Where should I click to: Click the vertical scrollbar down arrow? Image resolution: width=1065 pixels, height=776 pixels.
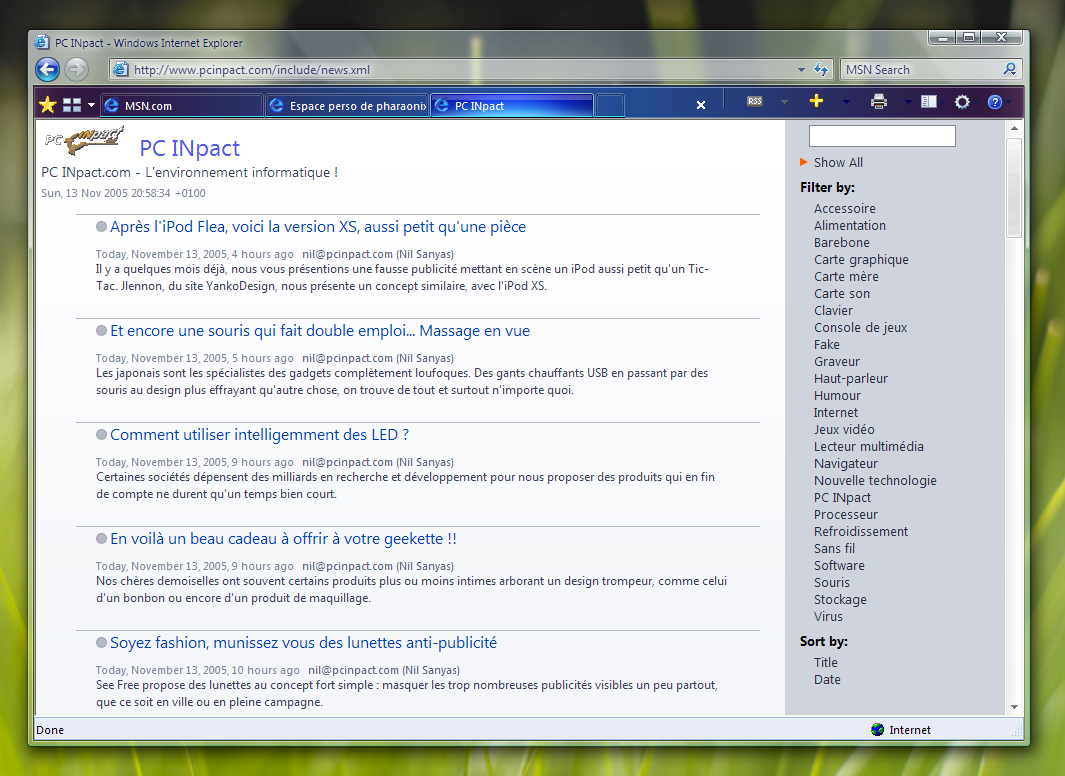[1014, 706]
